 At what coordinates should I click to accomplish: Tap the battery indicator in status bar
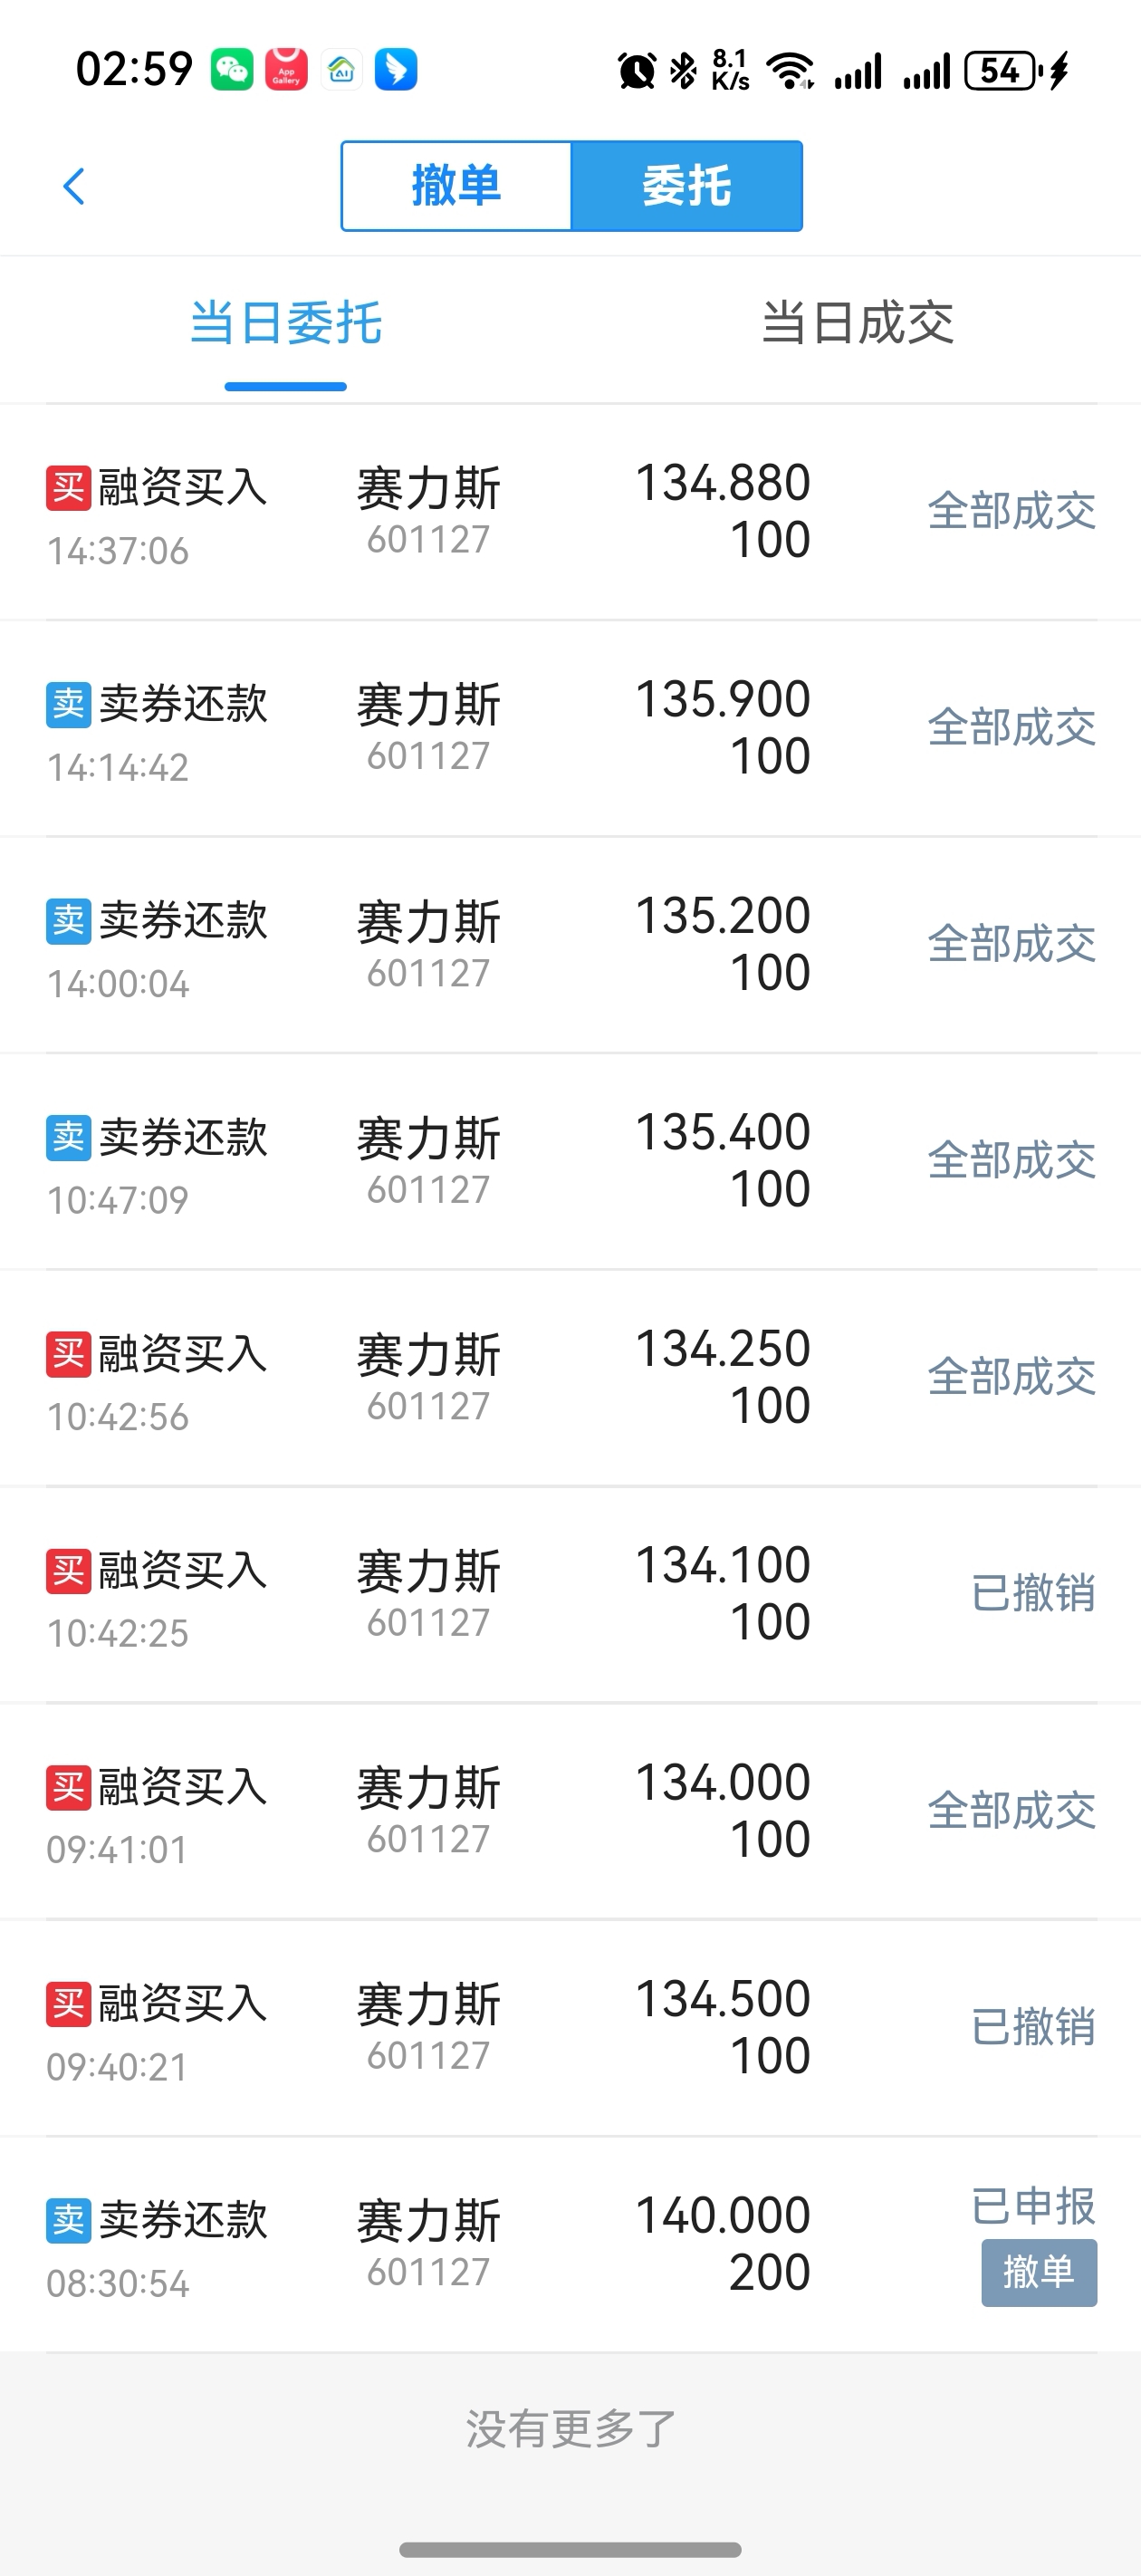coord(1003,71)
